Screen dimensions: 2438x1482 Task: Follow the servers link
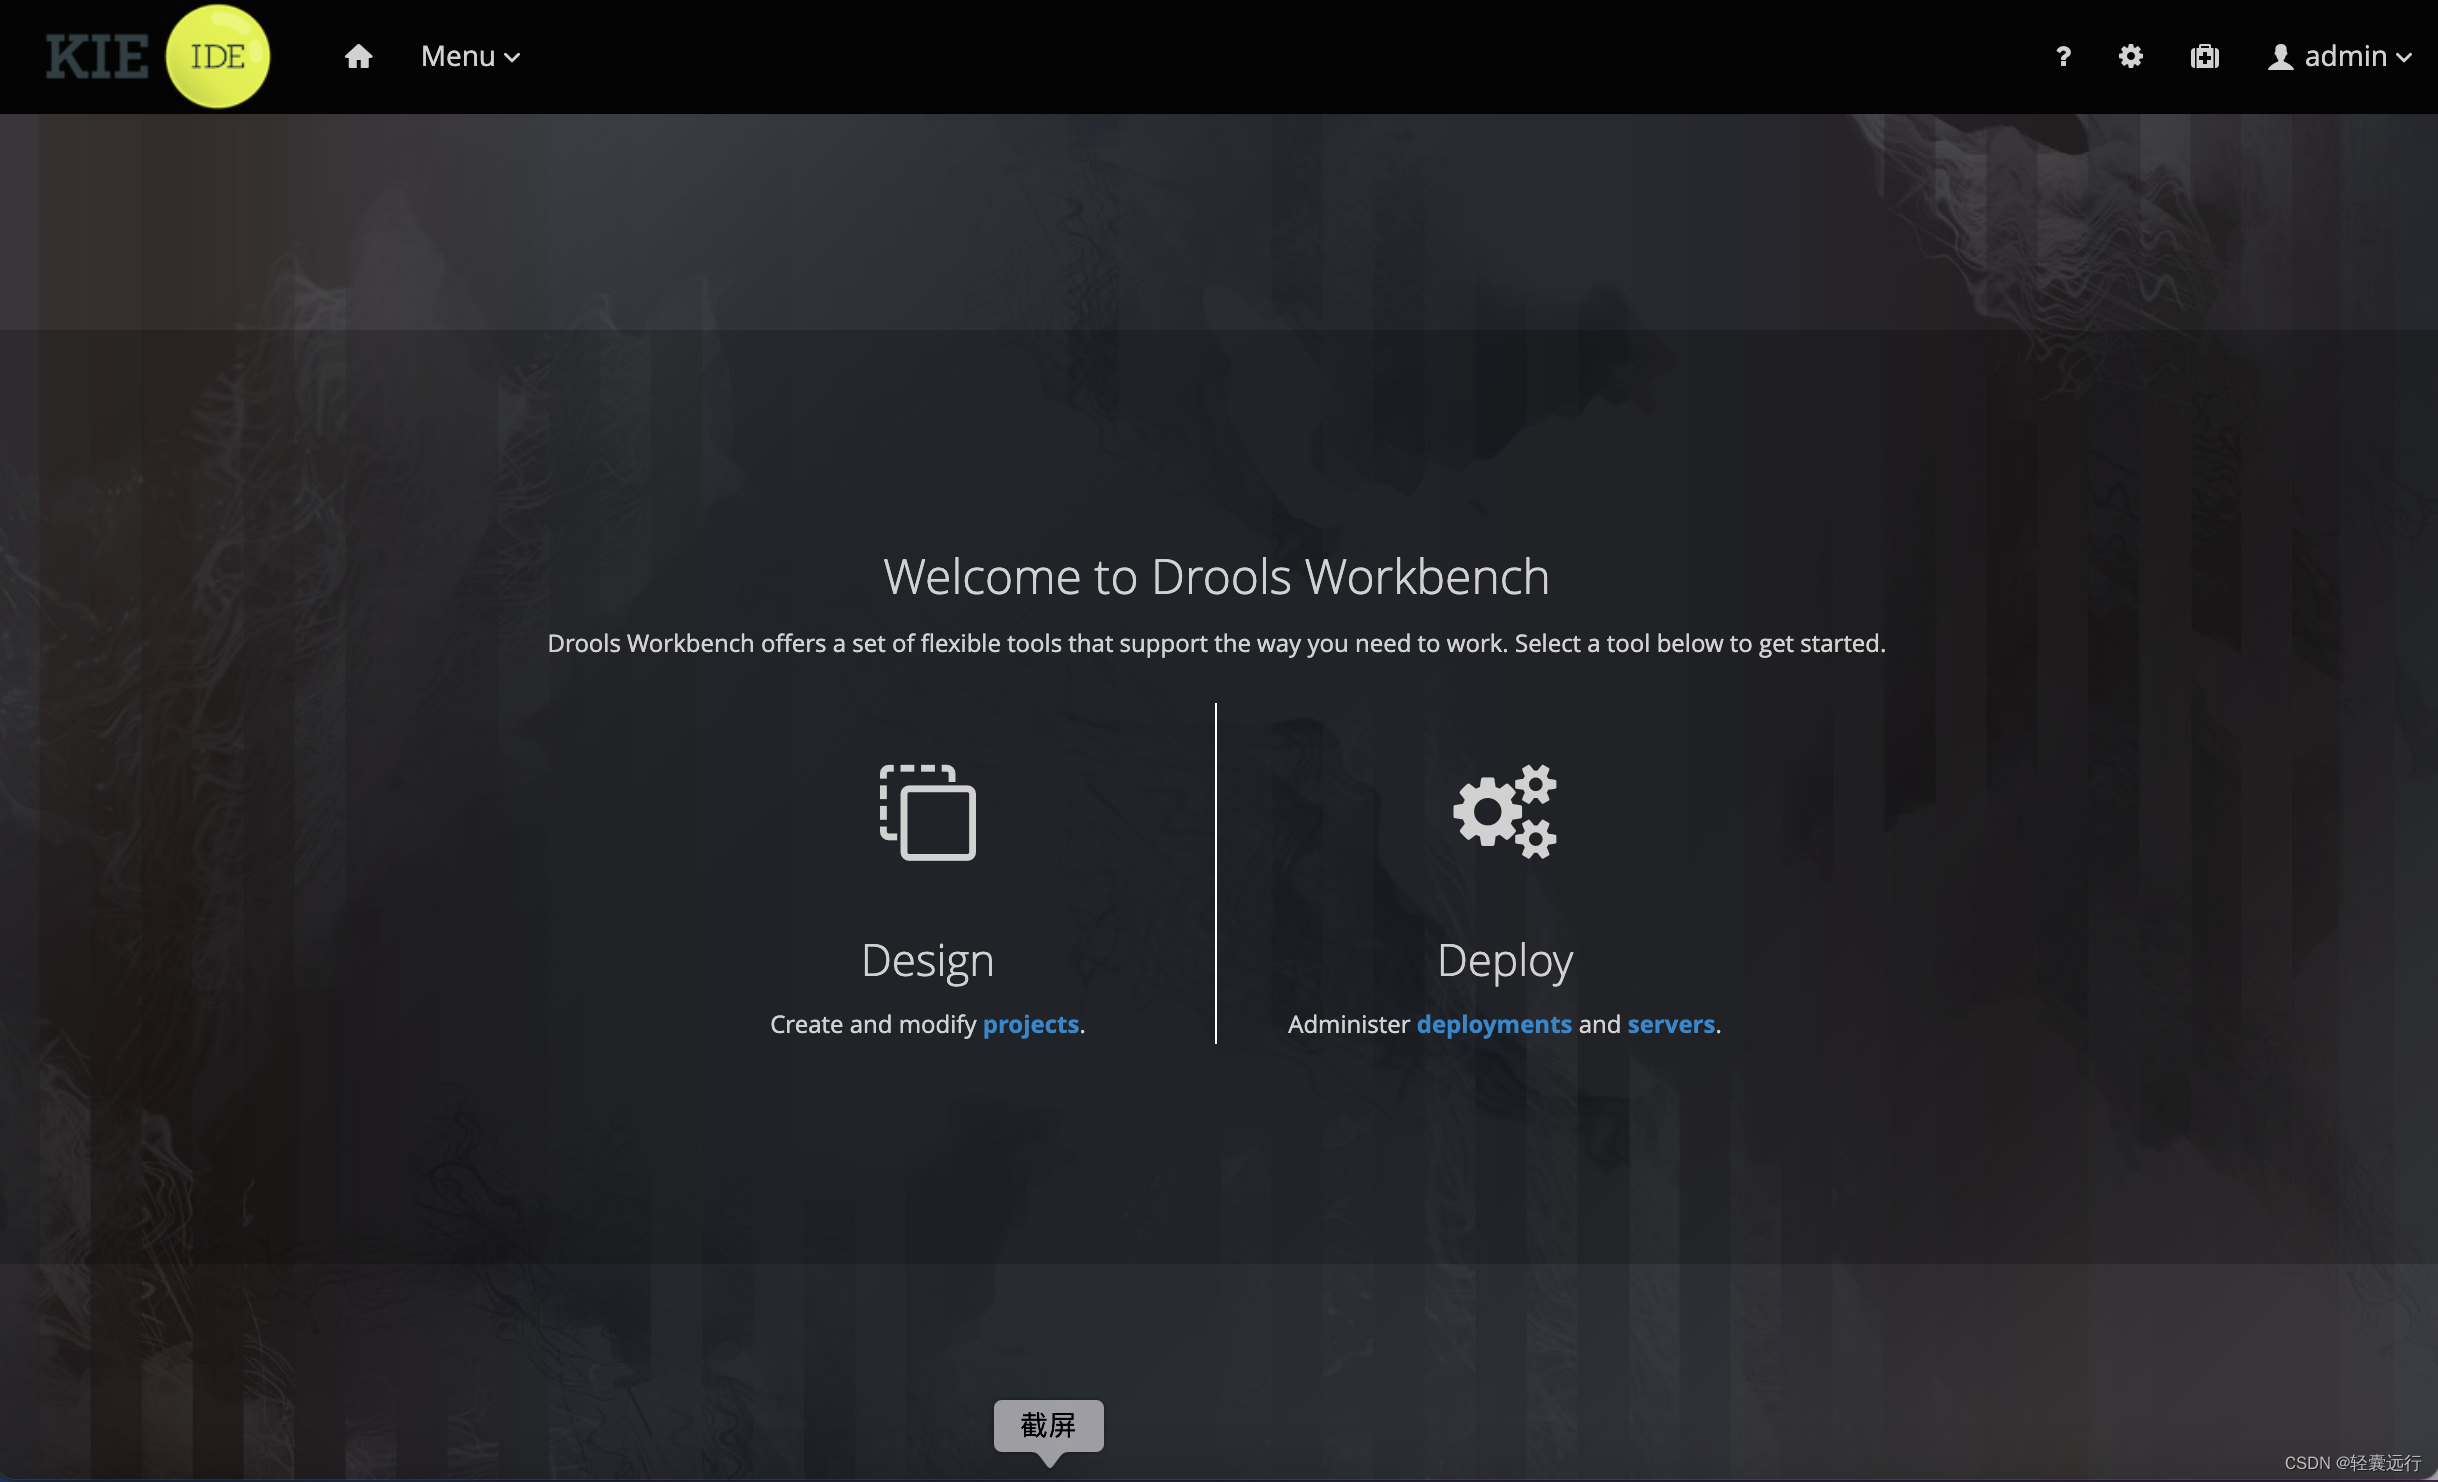tap(1671, 1024)
